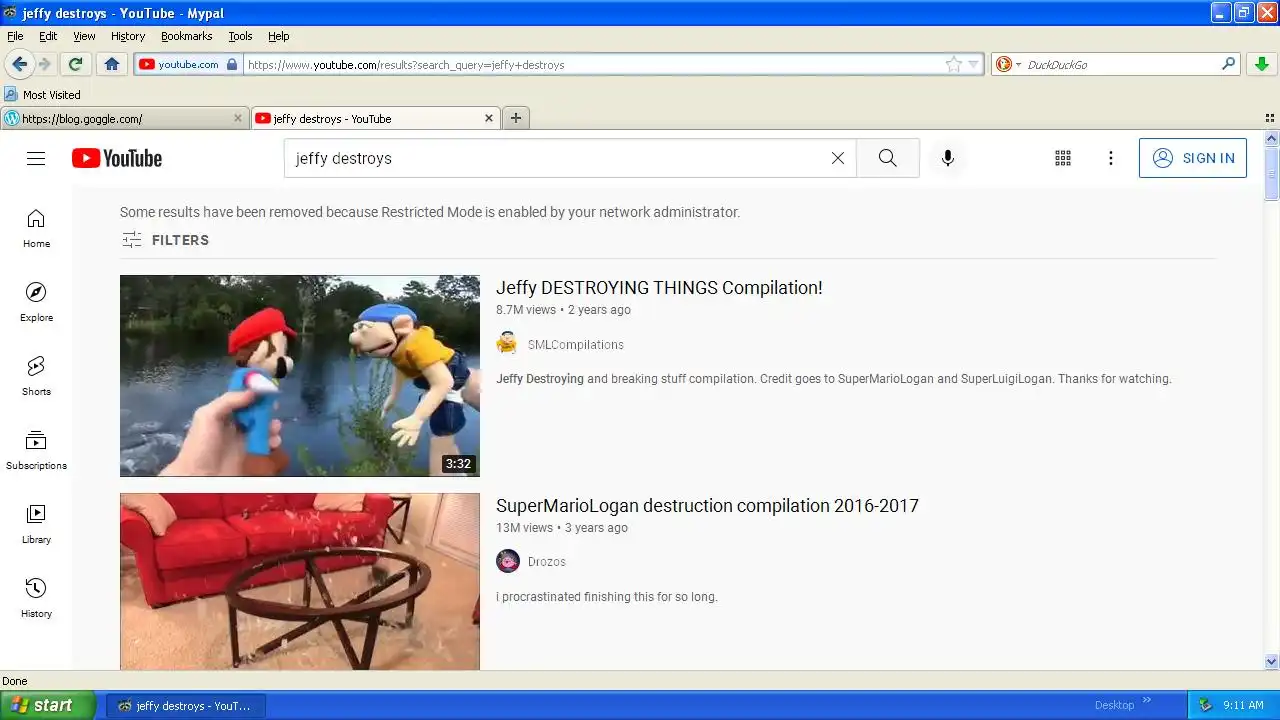Open Home in the YouTube sidebar
Image resolution: width=1280 pixels, height=720 pixels.
point(36,229)
